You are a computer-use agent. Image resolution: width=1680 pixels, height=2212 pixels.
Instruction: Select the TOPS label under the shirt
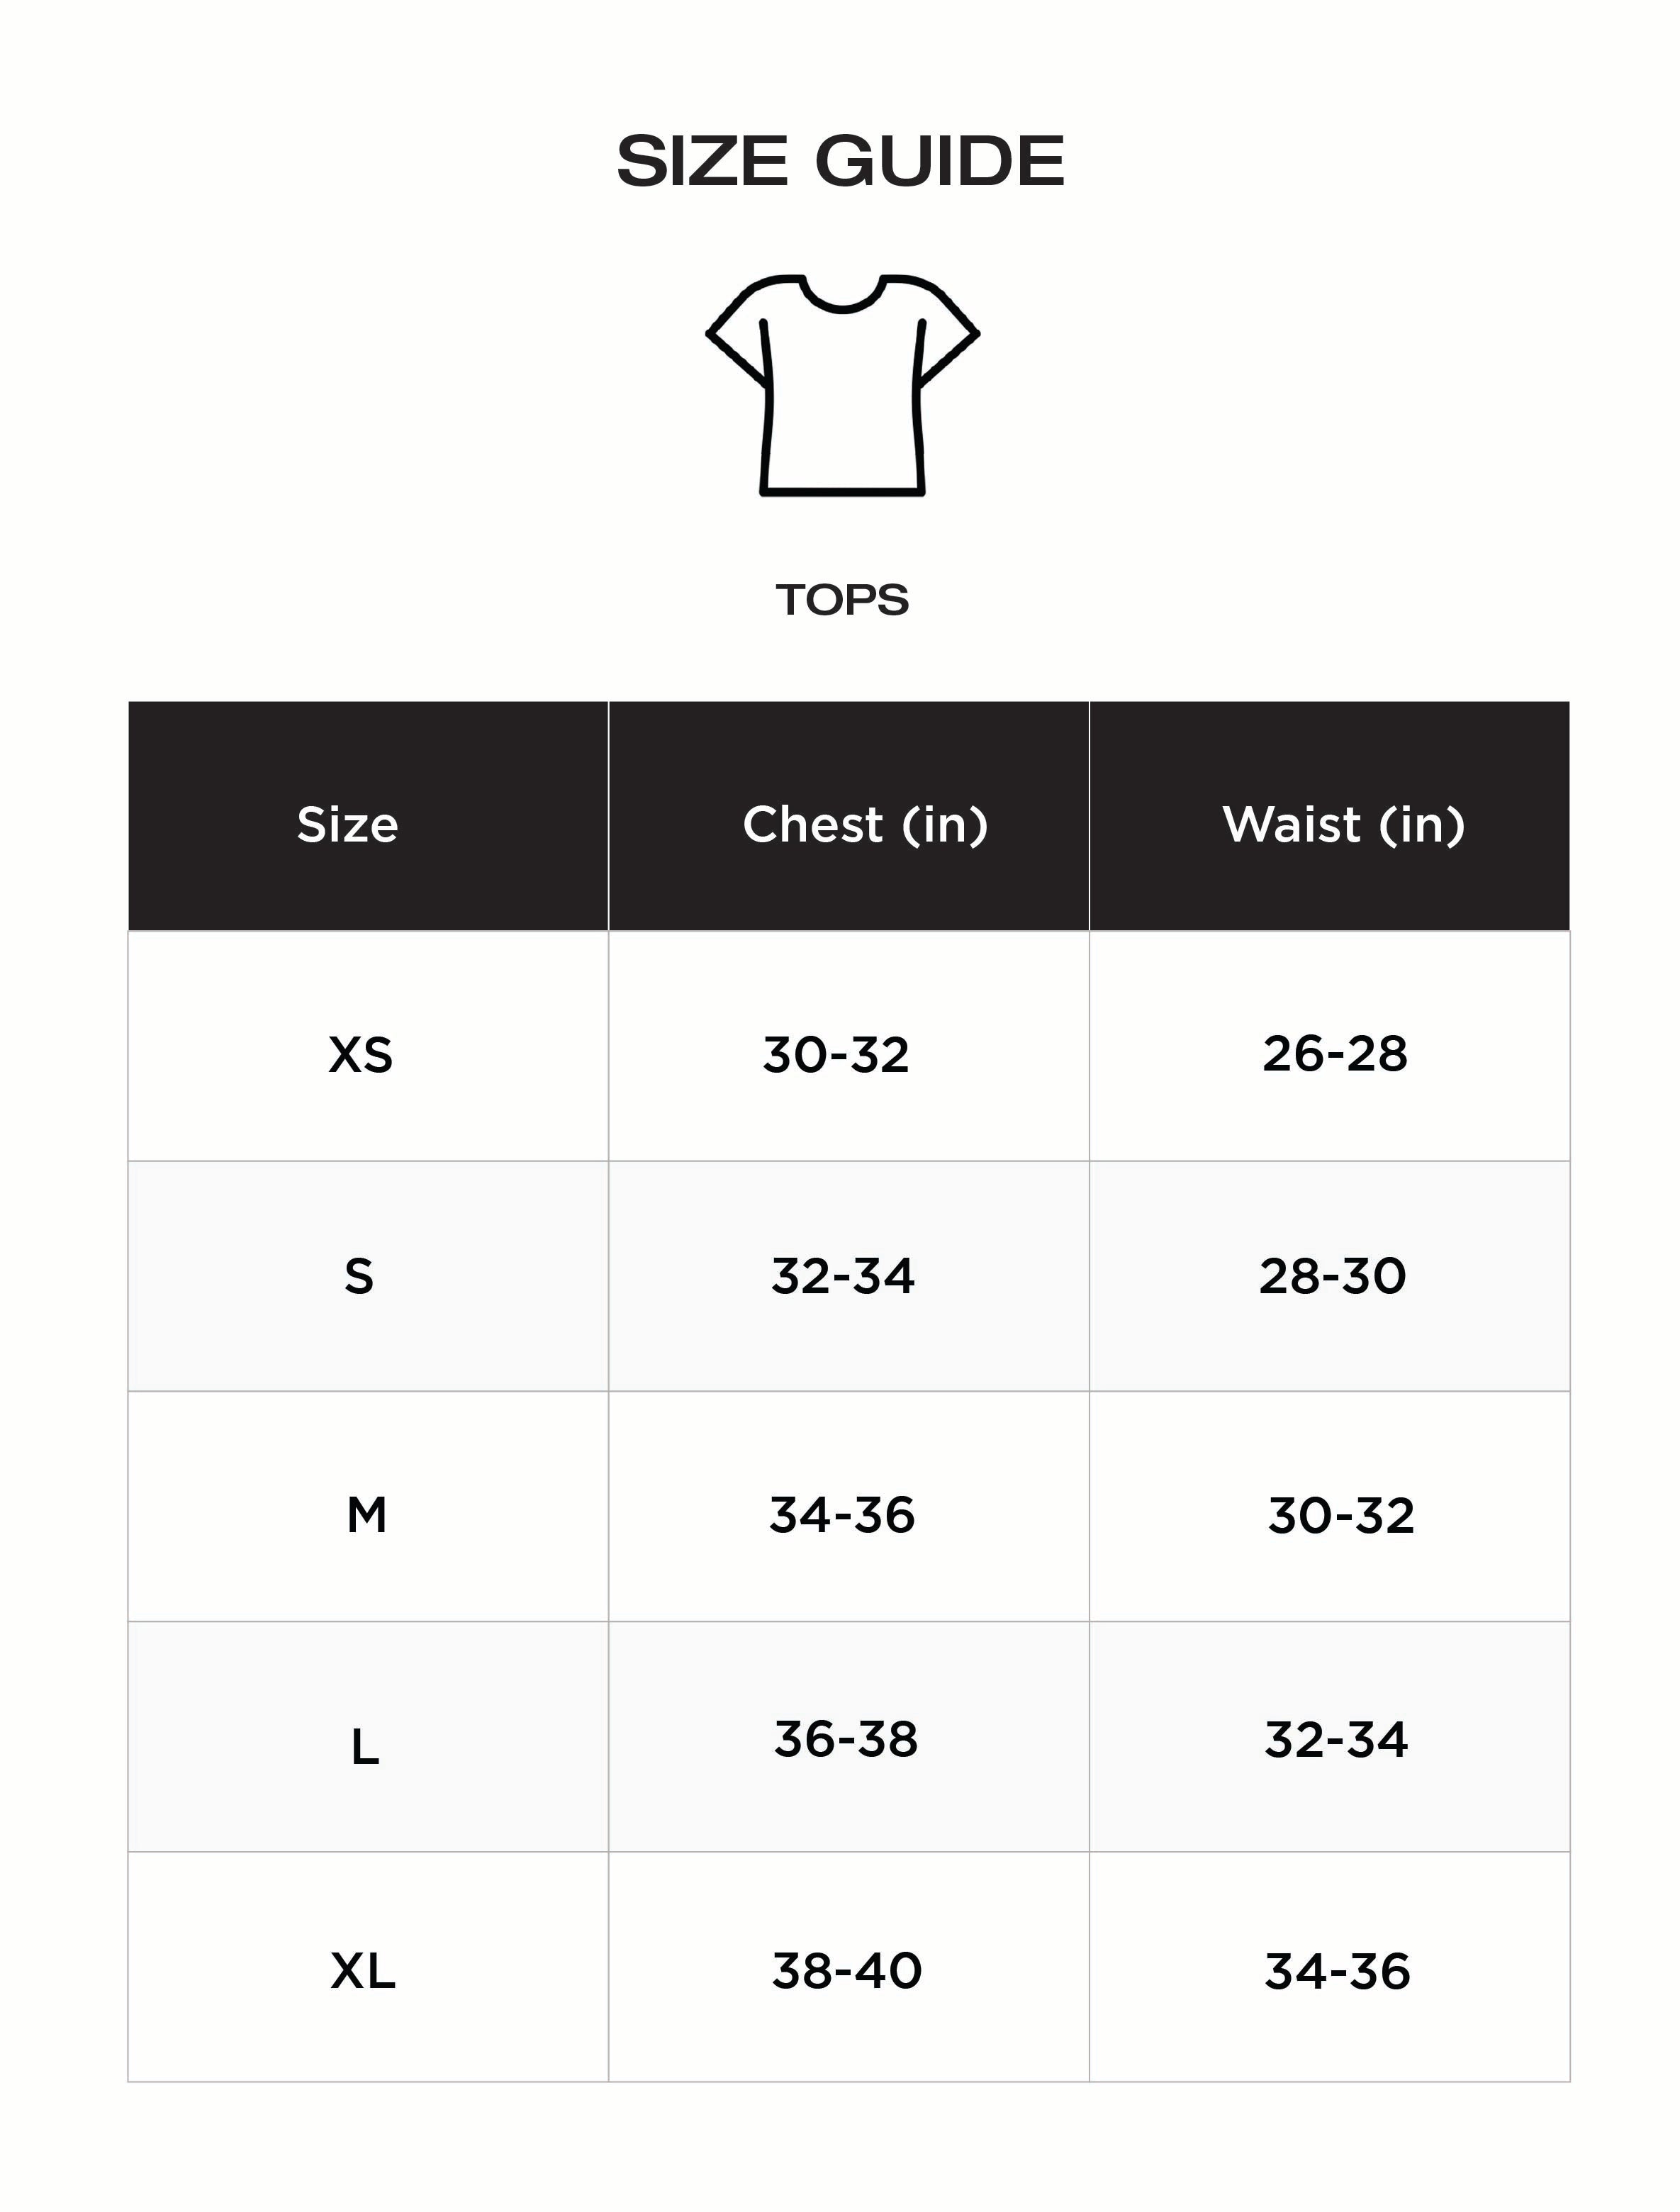tap(842, 600)
